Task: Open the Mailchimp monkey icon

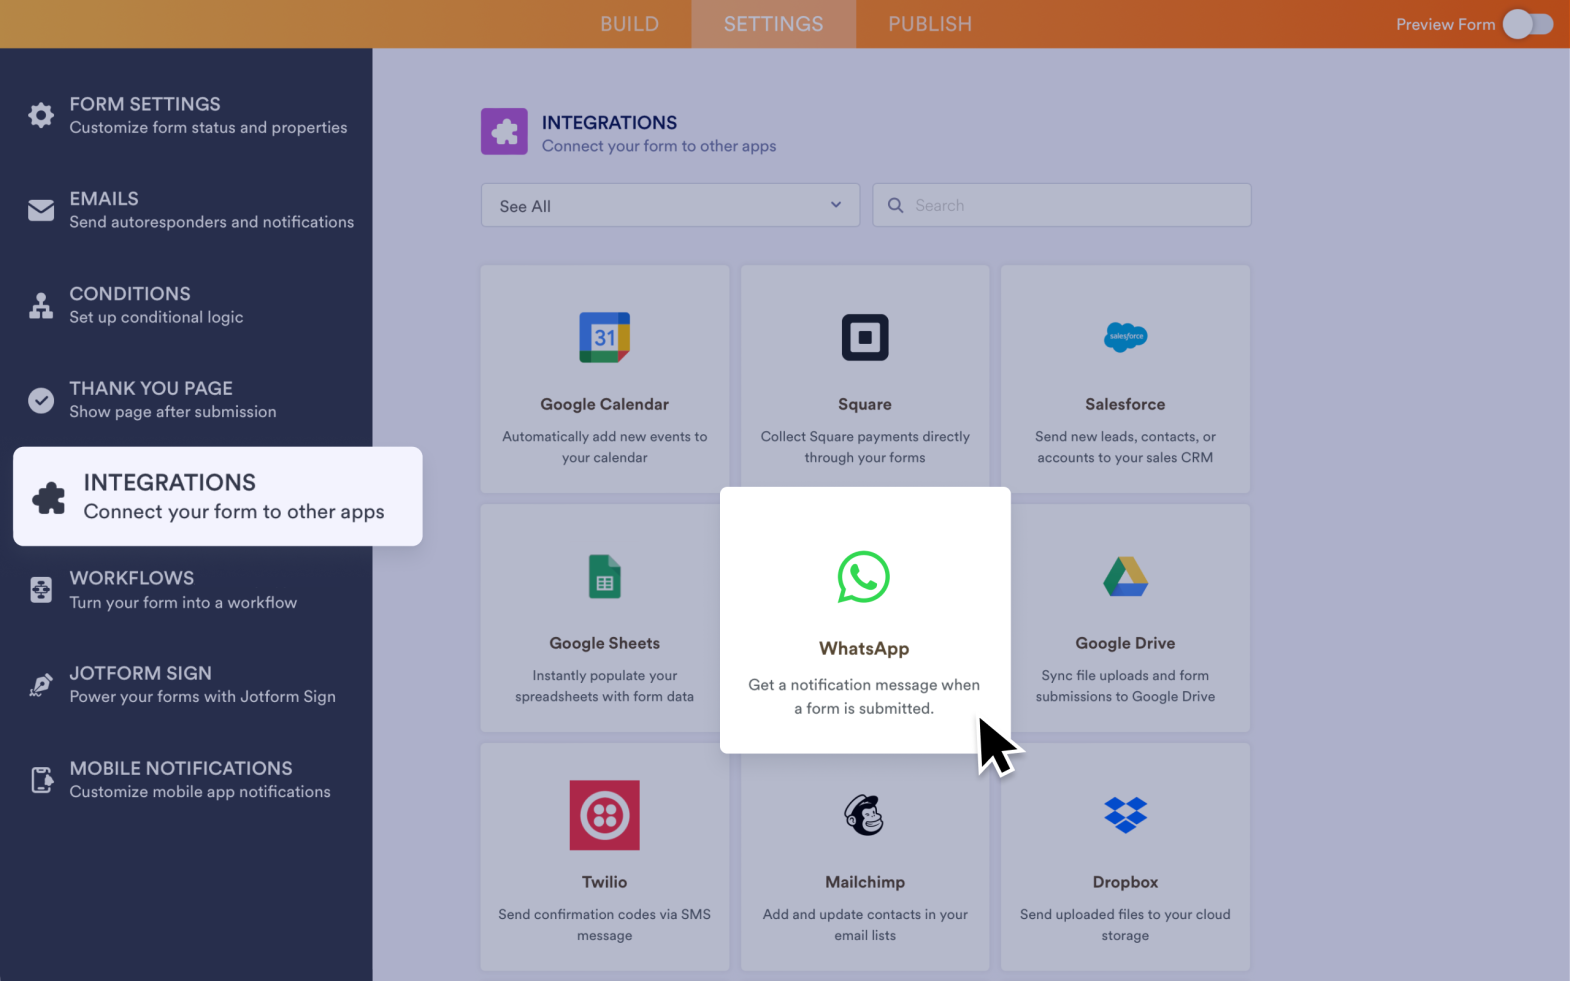Action: pos(864,815)
